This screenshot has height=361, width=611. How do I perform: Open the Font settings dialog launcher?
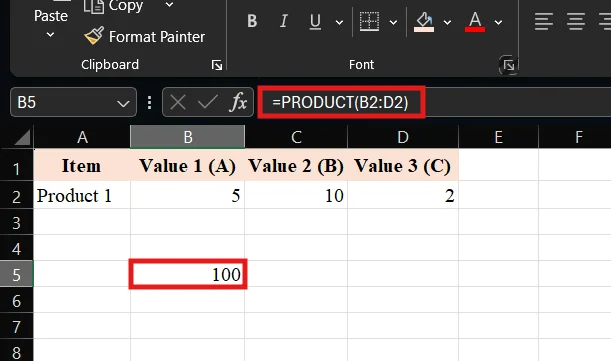(x=509, y=65)
